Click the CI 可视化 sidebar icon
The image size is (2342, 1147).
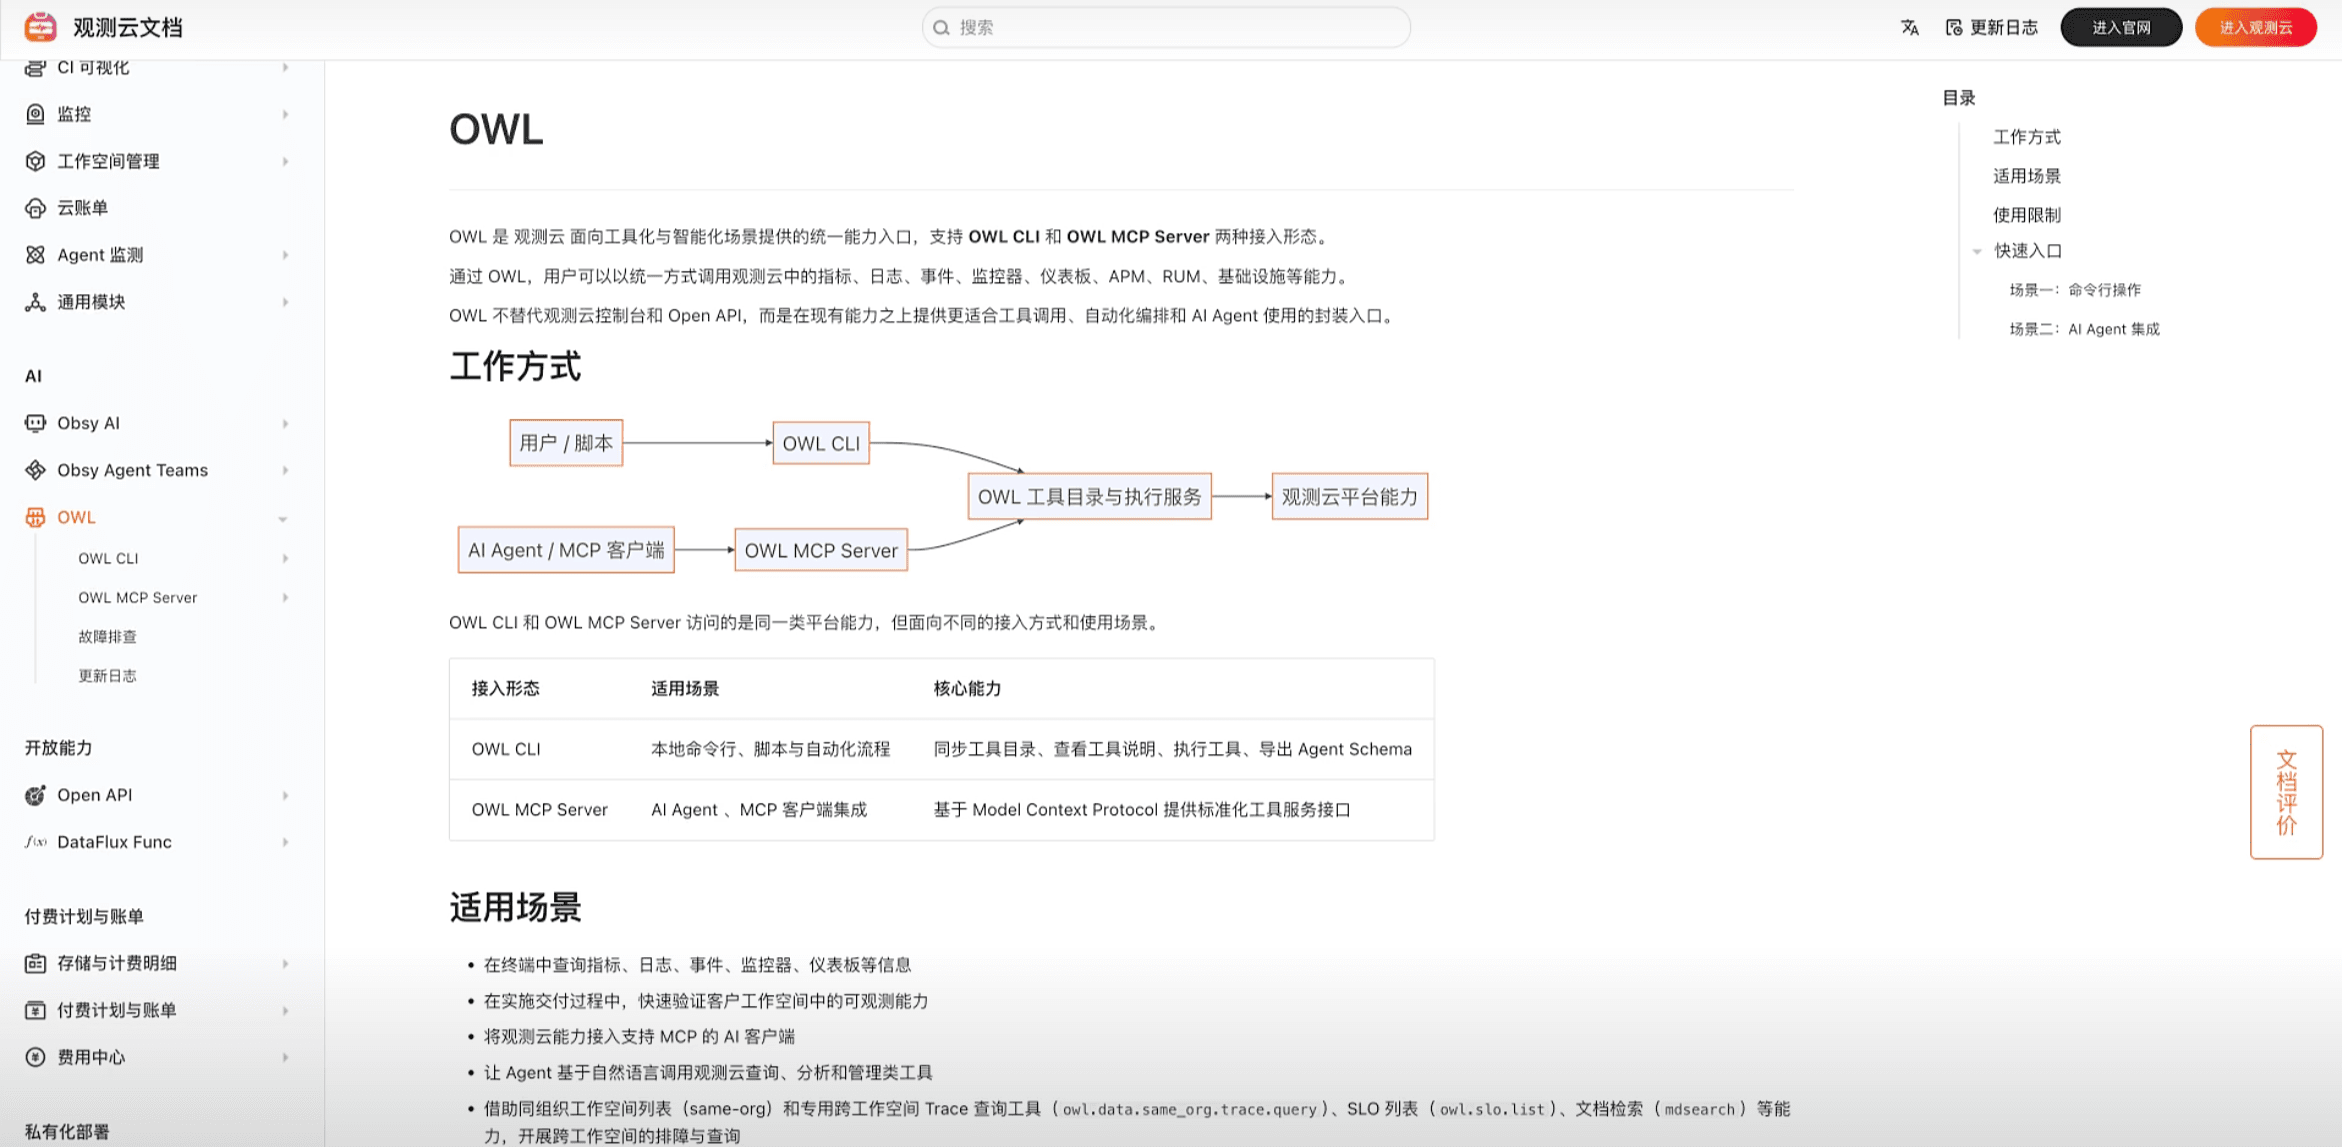(x=35, y=67)
